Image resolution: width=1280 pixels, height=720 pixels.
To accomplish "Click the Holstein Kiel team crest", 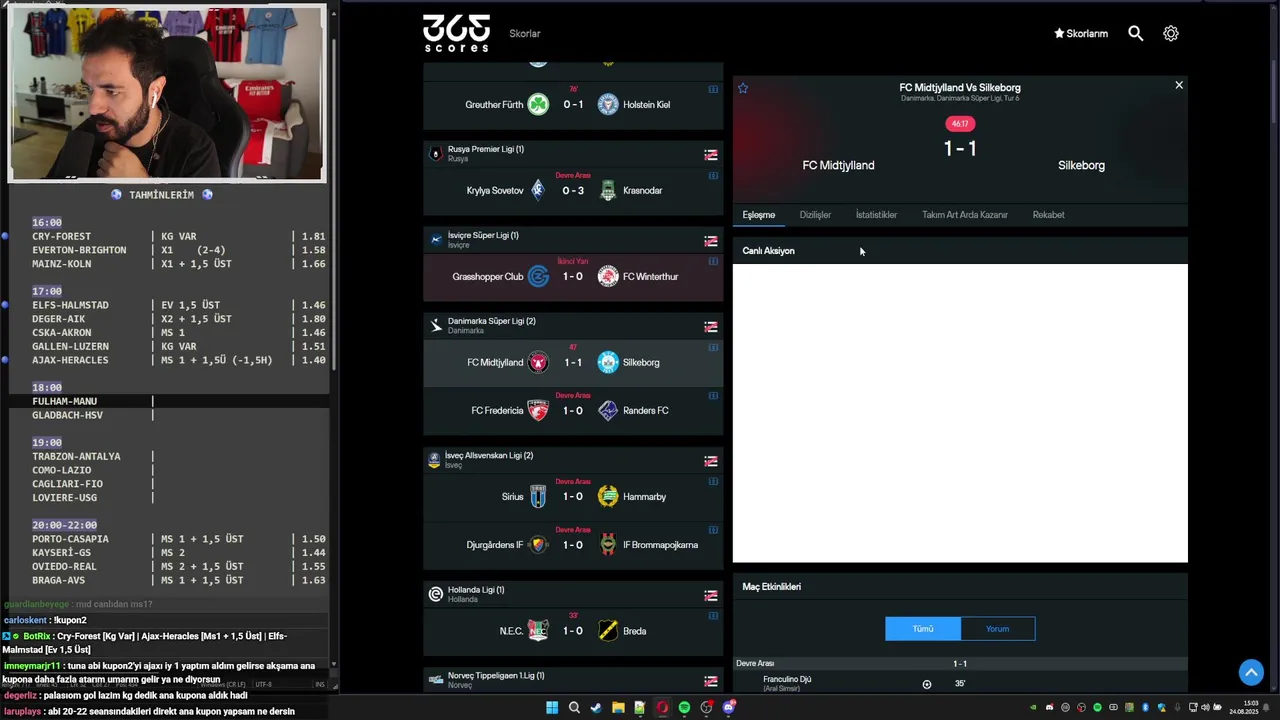I will (x=608, y=104).
